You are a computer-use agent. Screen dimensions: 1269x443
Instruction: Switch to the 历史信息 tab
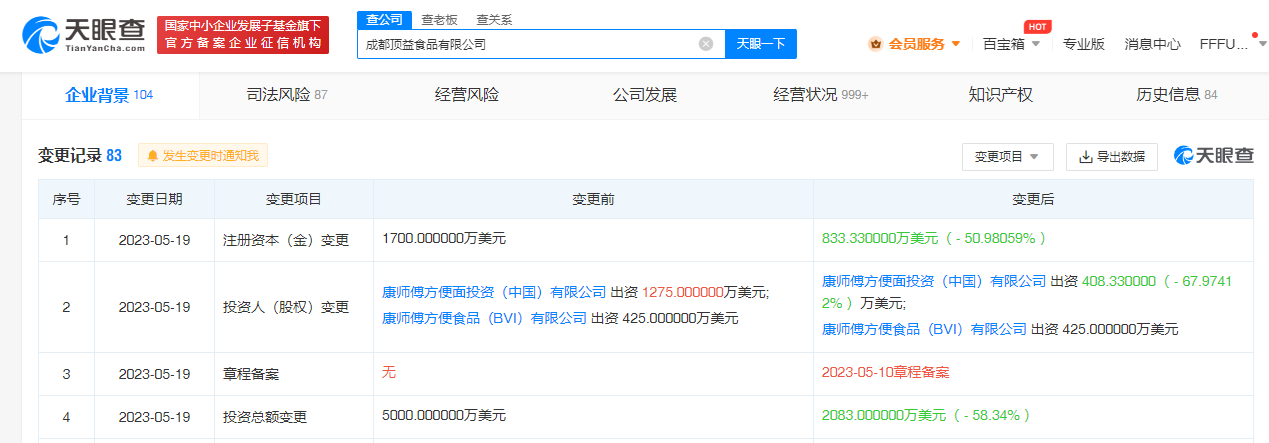(1177, 95)
